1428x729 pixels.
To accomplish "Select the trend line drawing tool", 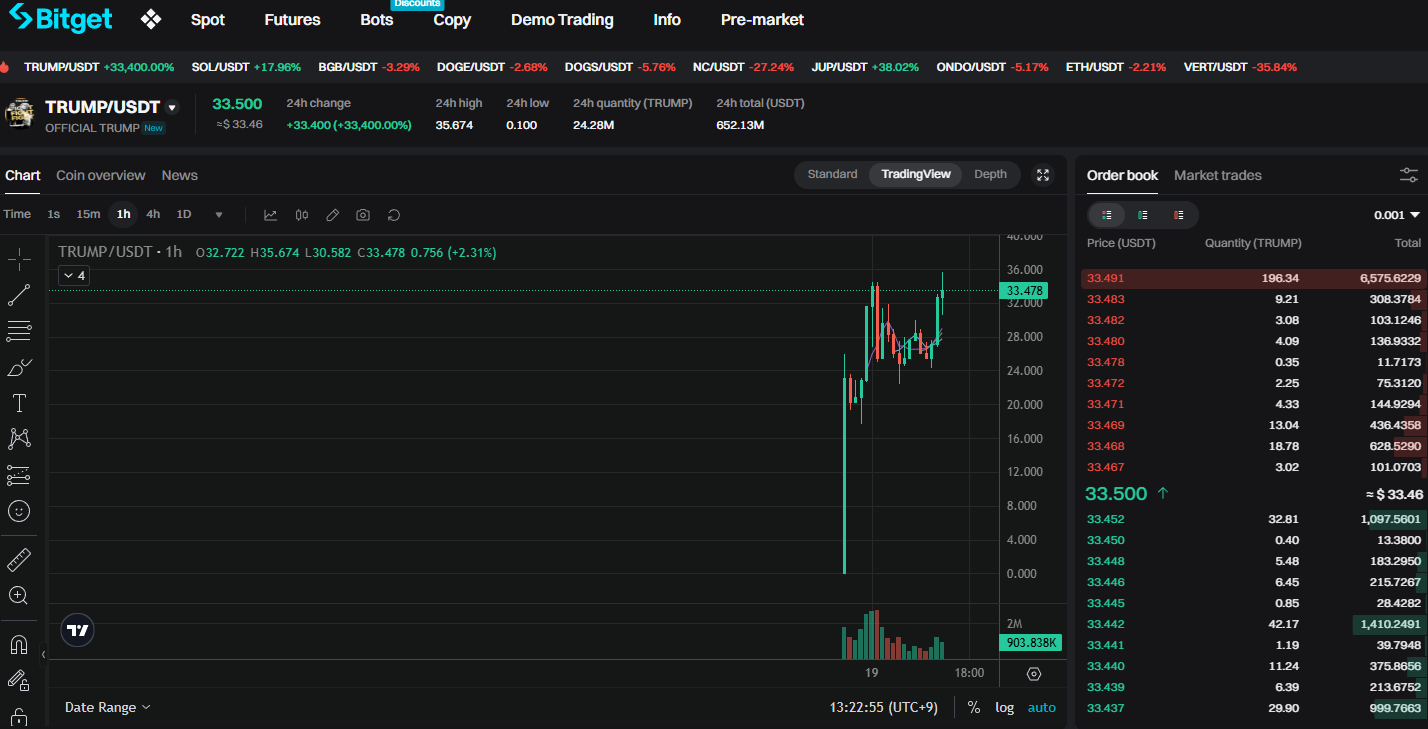I will (19, 295).
